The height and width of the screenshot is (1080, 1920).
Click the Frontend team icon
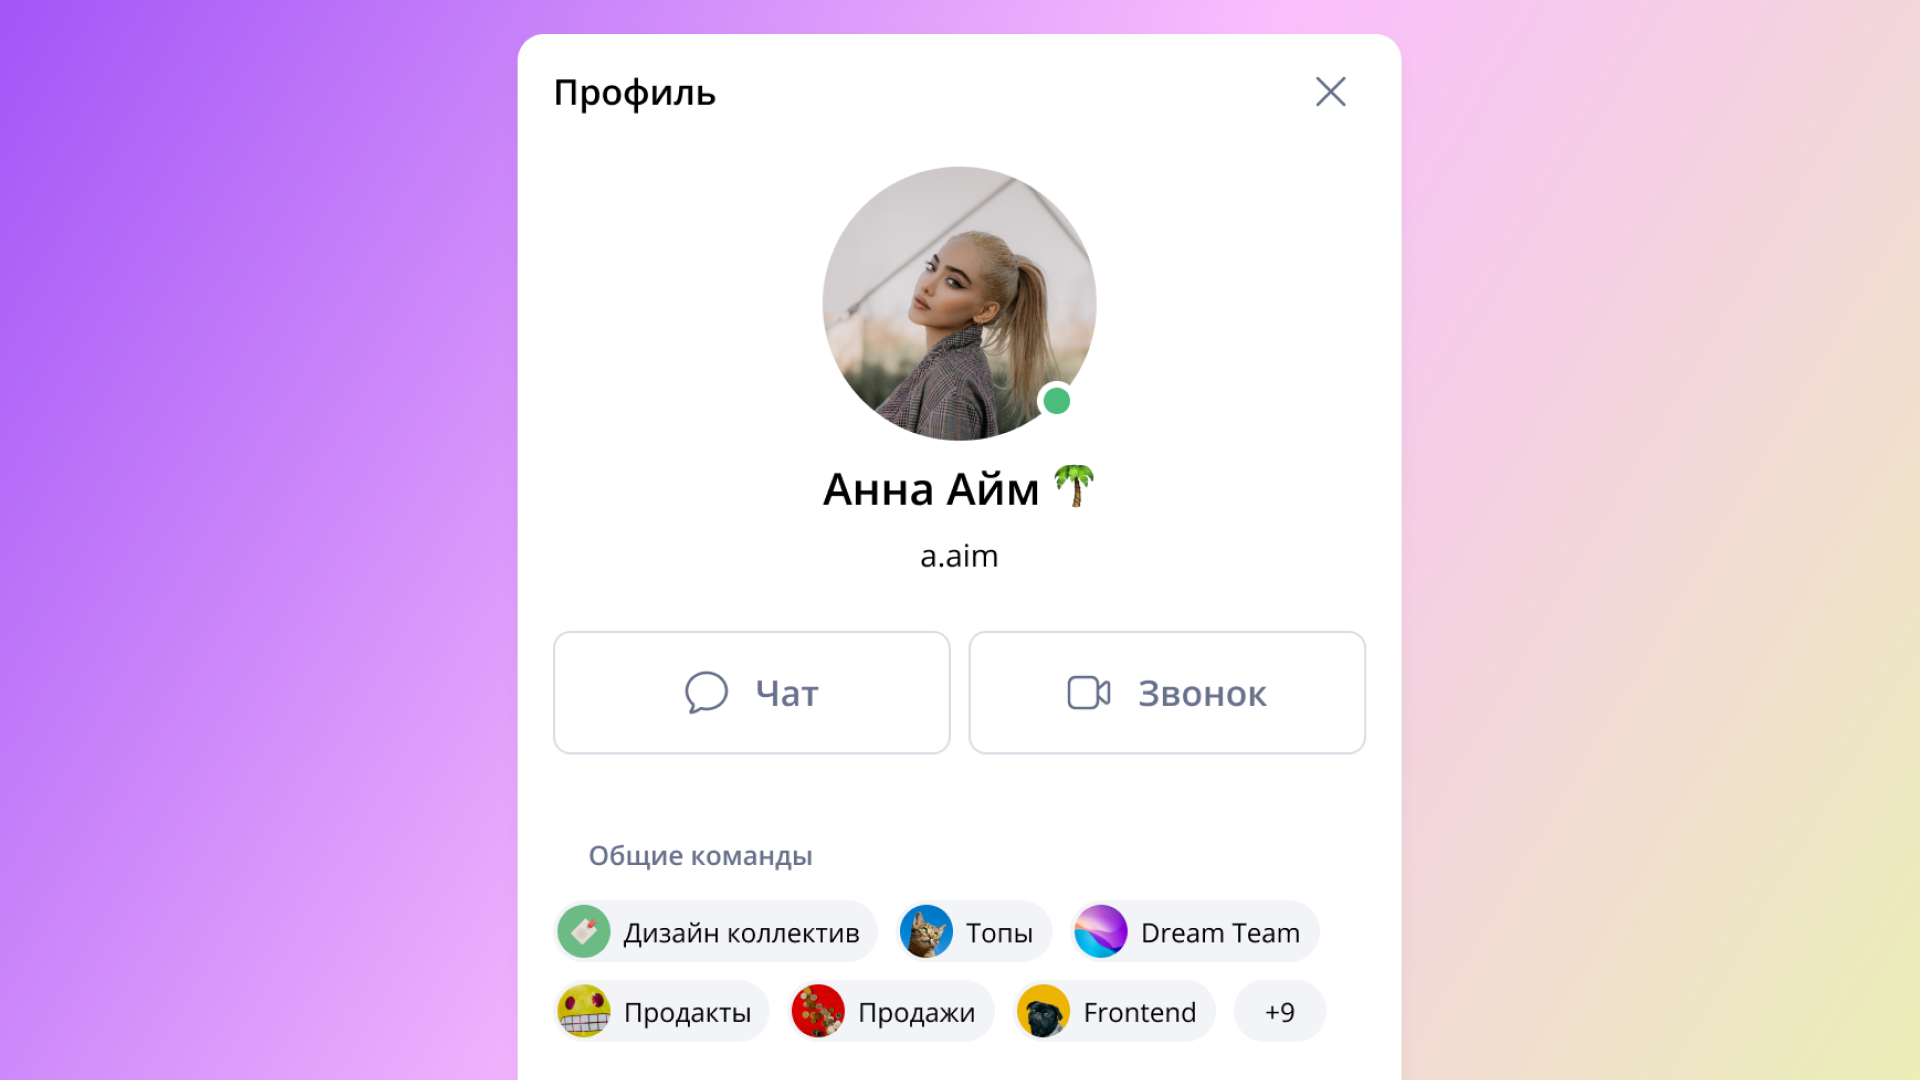click(x=1042, y=1011)
